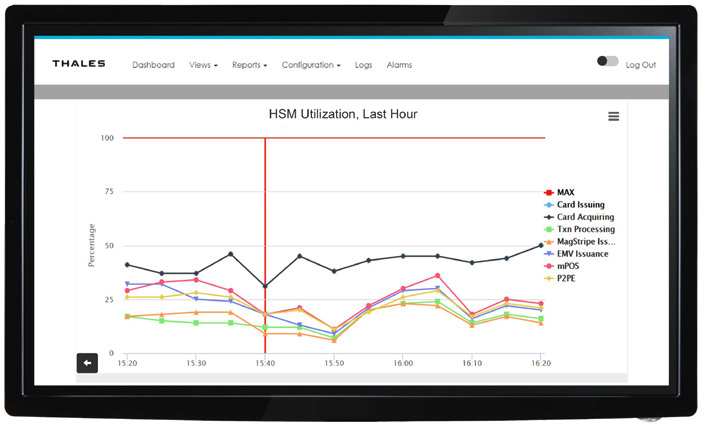Toggle Card Issuing series in legend
The height and width of the screenshot is (425, 702).
click(574, 205)
